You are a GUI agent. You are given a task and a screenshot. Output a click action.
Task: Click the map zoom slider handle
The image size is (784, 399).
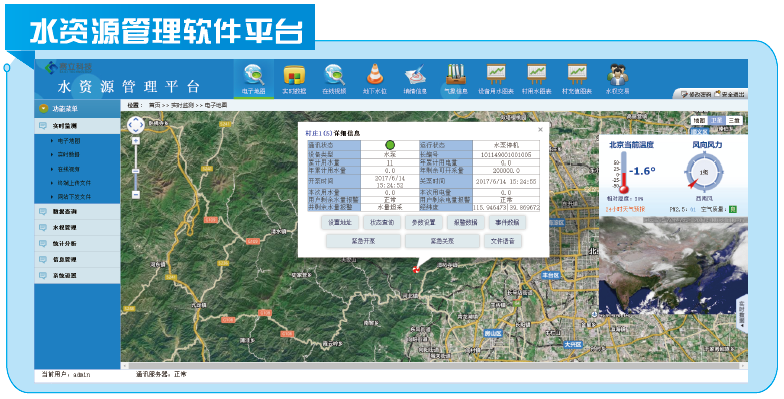click(x=136, y=172)
